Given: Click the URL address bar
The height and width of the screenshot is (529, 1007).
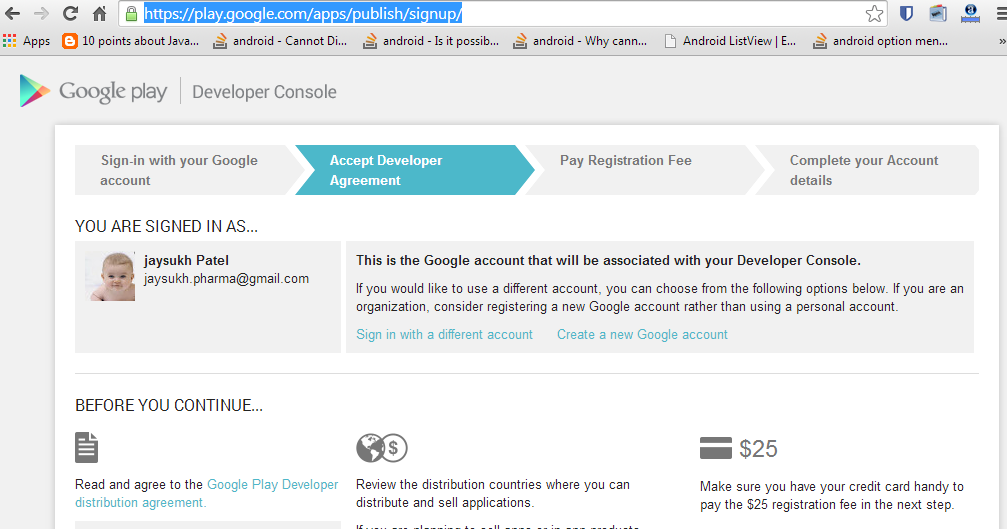Looking at the screenshot, I should [x=501, y=13].
